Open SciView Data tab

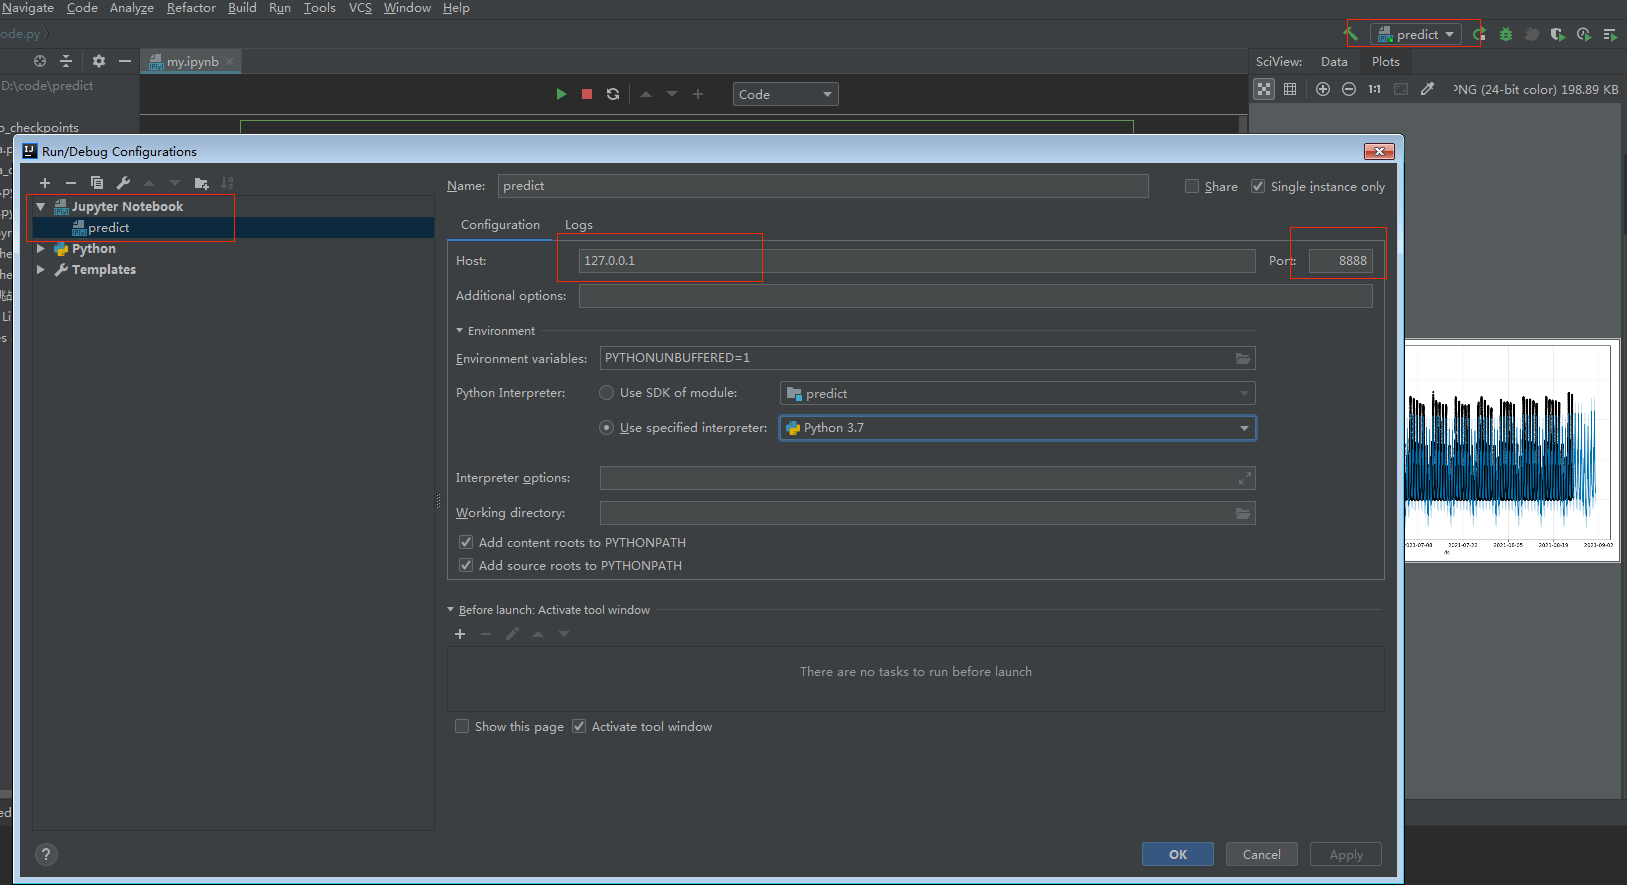pos(1334,62)
